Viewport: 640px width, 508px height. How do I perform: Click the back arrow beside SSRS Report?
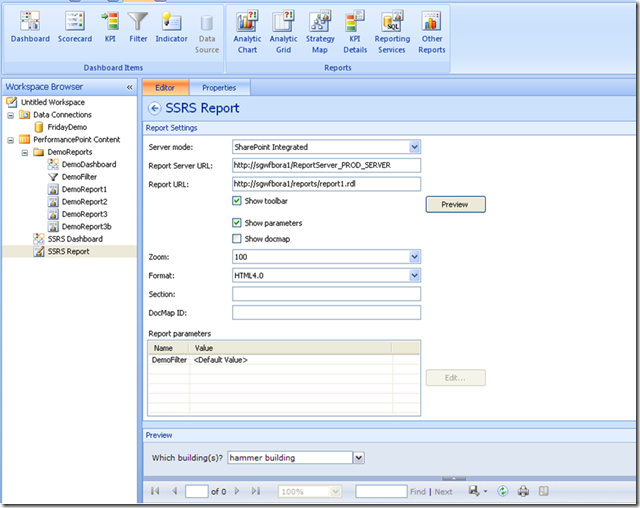tap(154, 108)
